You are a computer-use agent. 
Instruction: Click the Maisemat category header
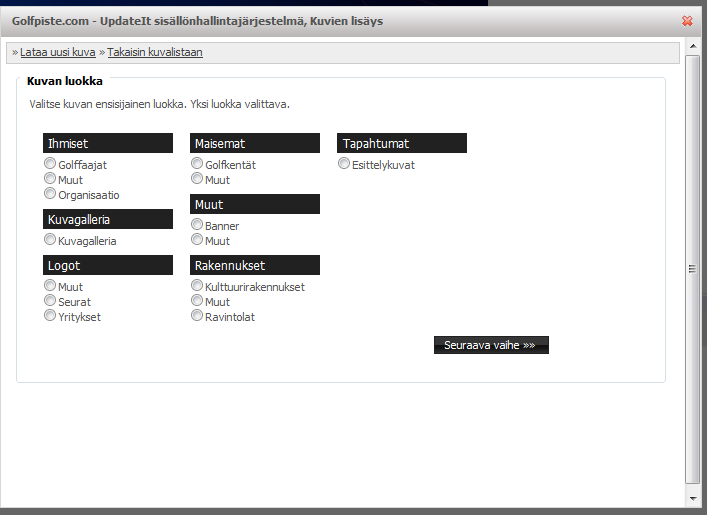[x=255, y=143]
